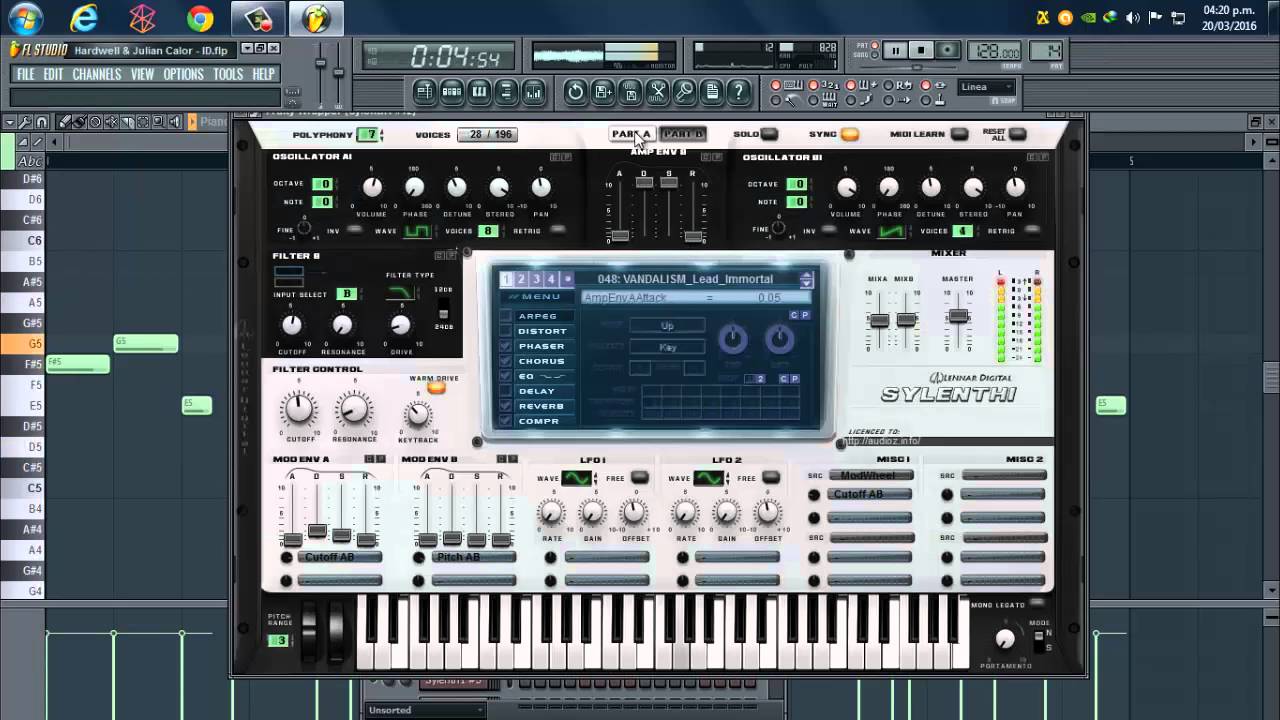Click the piano roll wrench tools icon
The width and height of the screenshot is (1280, 720).
[26, 122]
